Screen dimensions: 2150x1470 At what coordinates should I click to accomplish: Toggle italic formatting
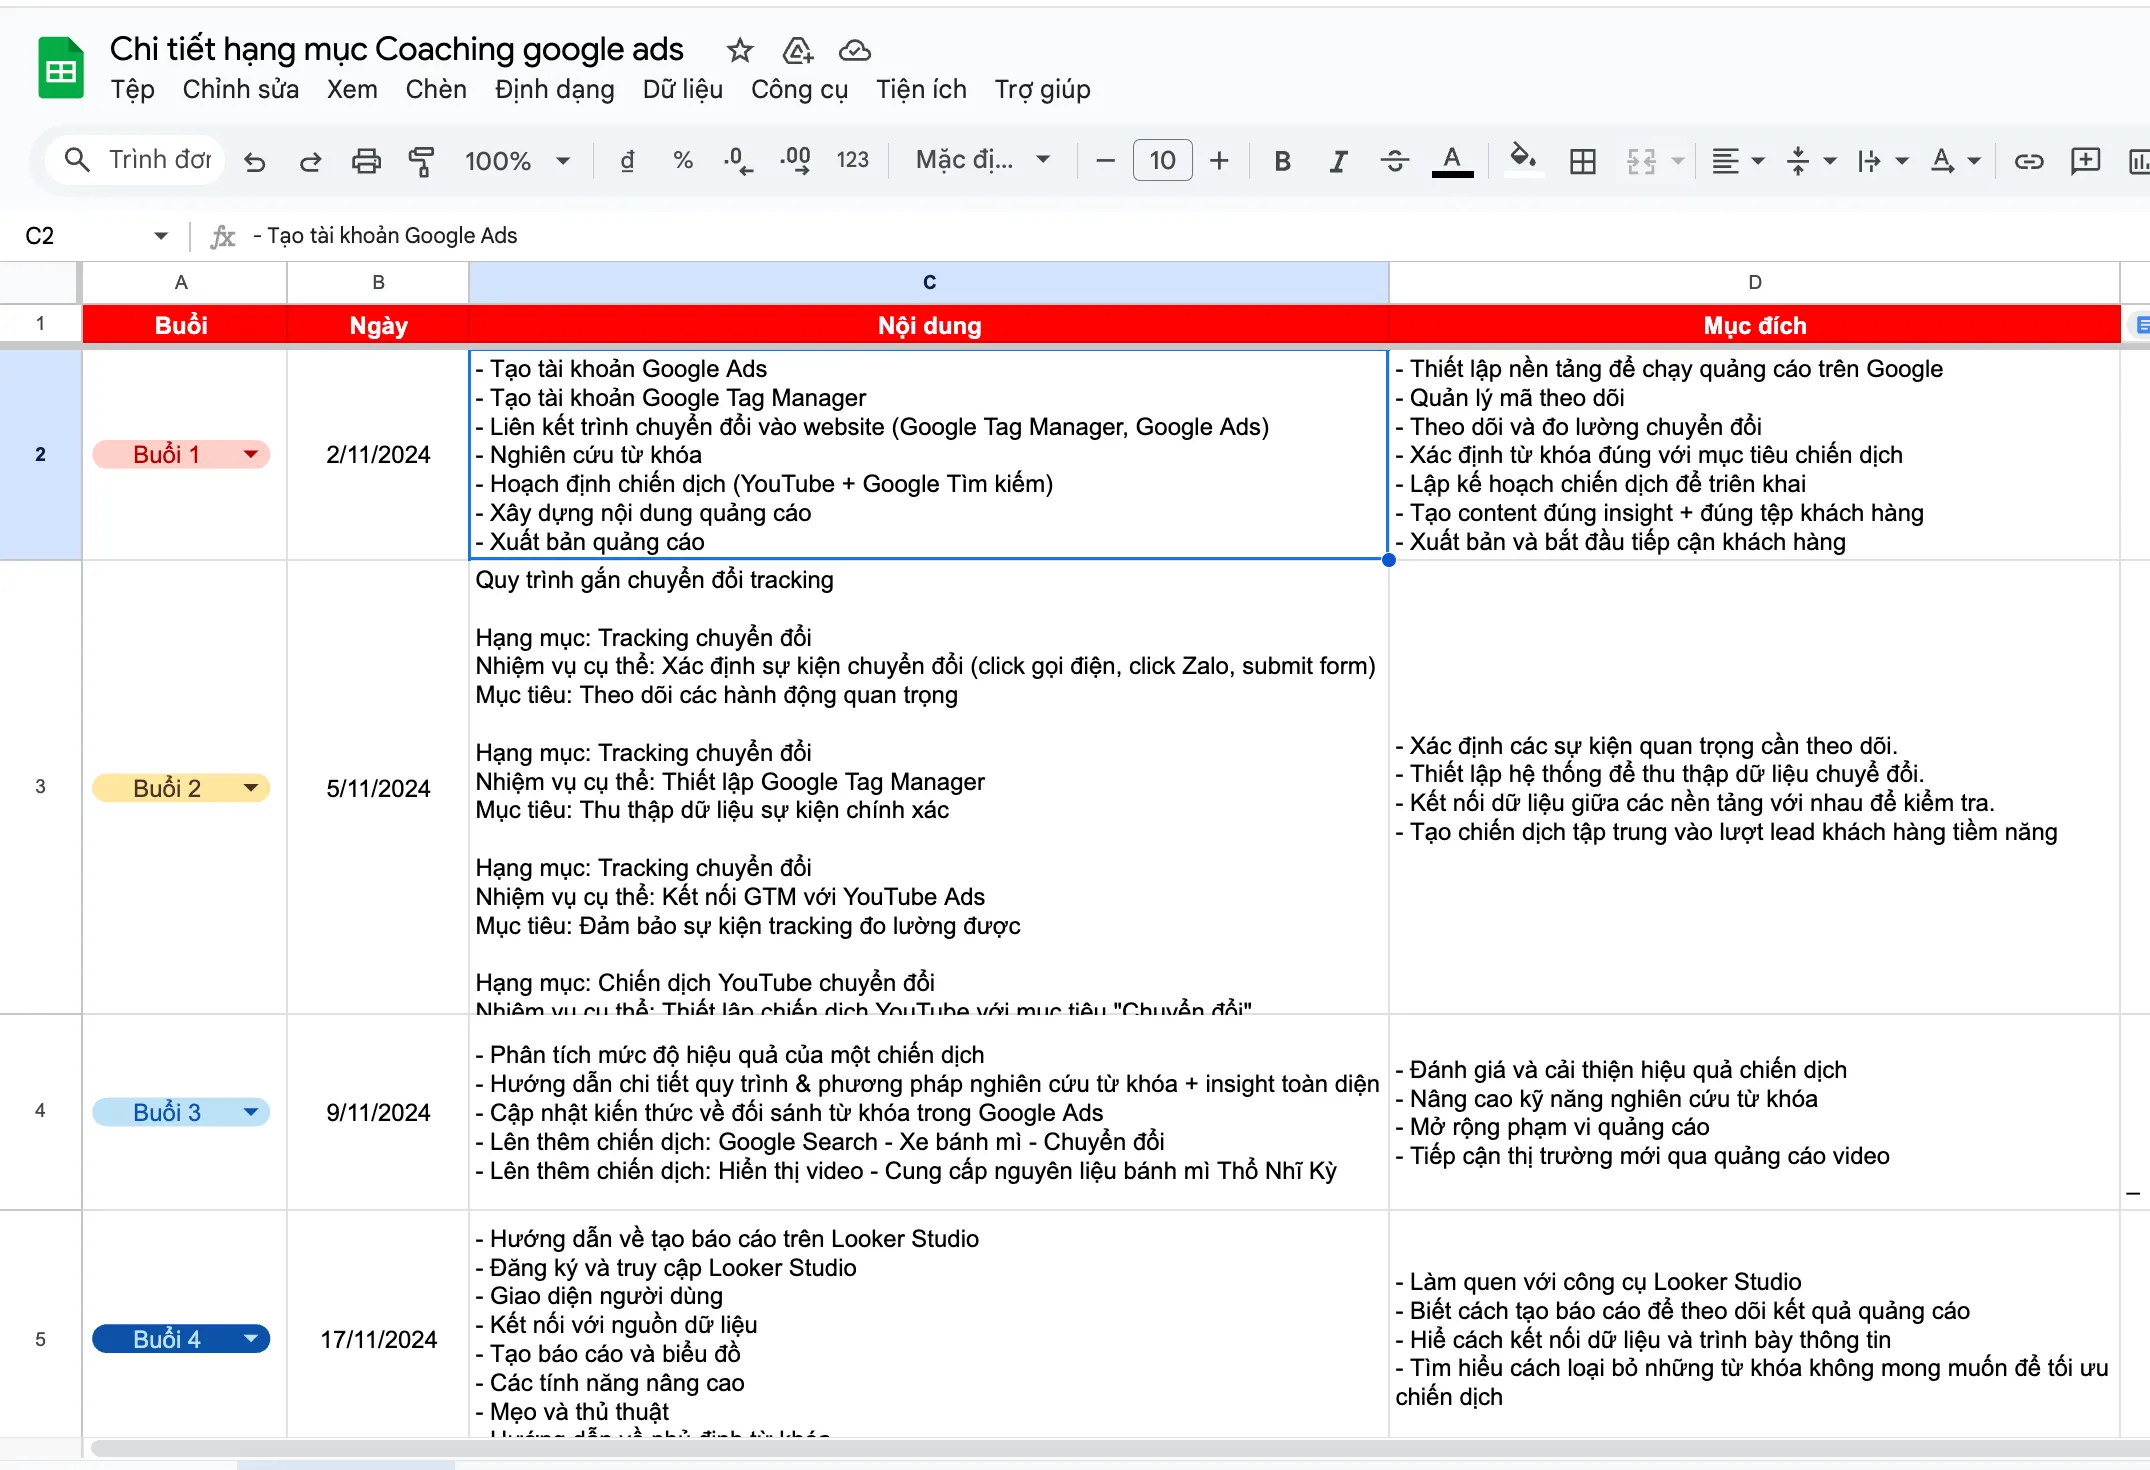tap(1339, 160)
